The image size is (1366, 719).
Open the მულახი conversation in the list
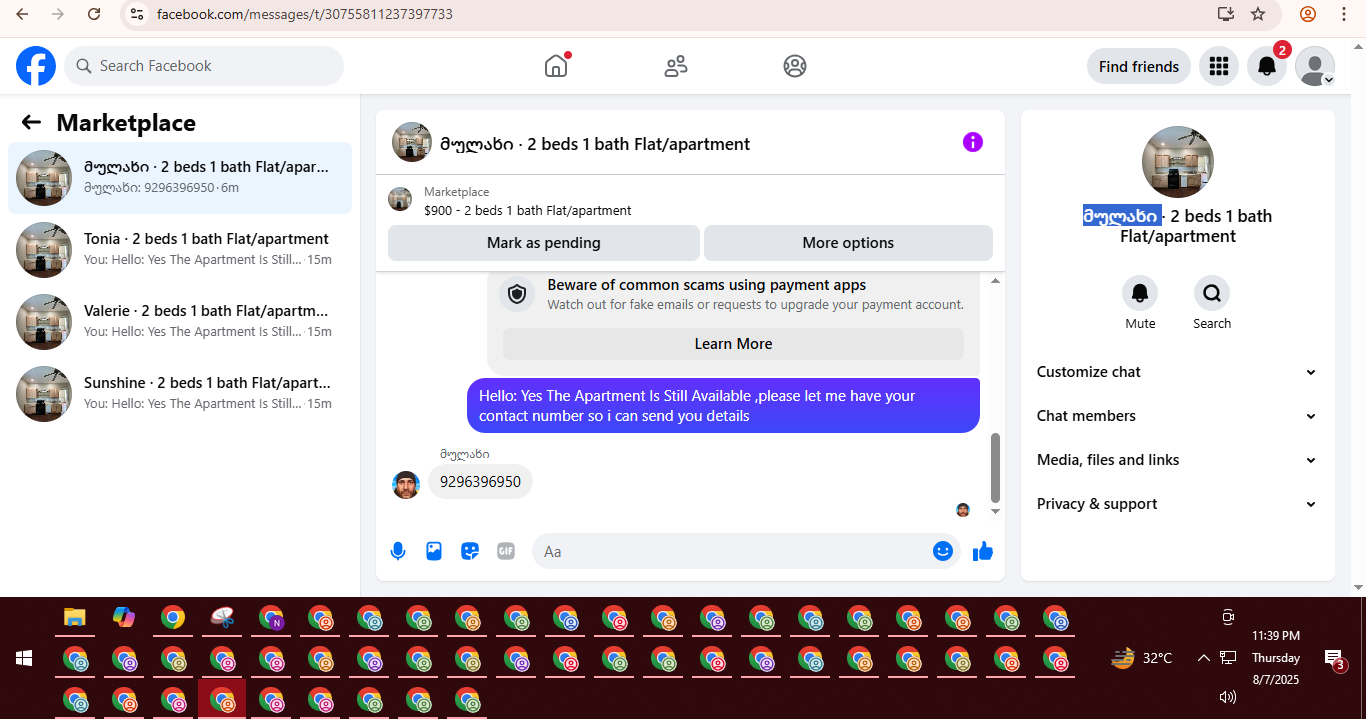pos(180,178)
